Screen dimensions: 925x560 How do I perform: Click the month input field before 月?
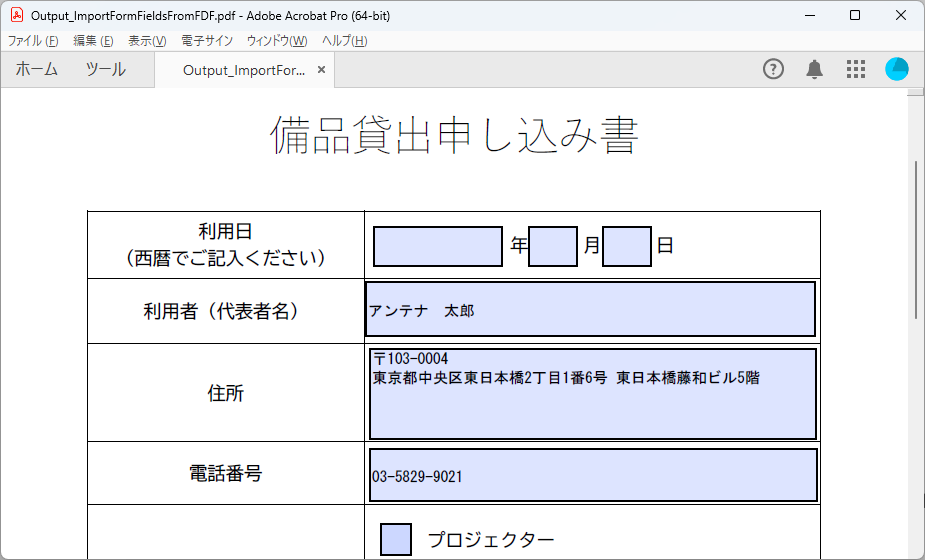[553, 246]
